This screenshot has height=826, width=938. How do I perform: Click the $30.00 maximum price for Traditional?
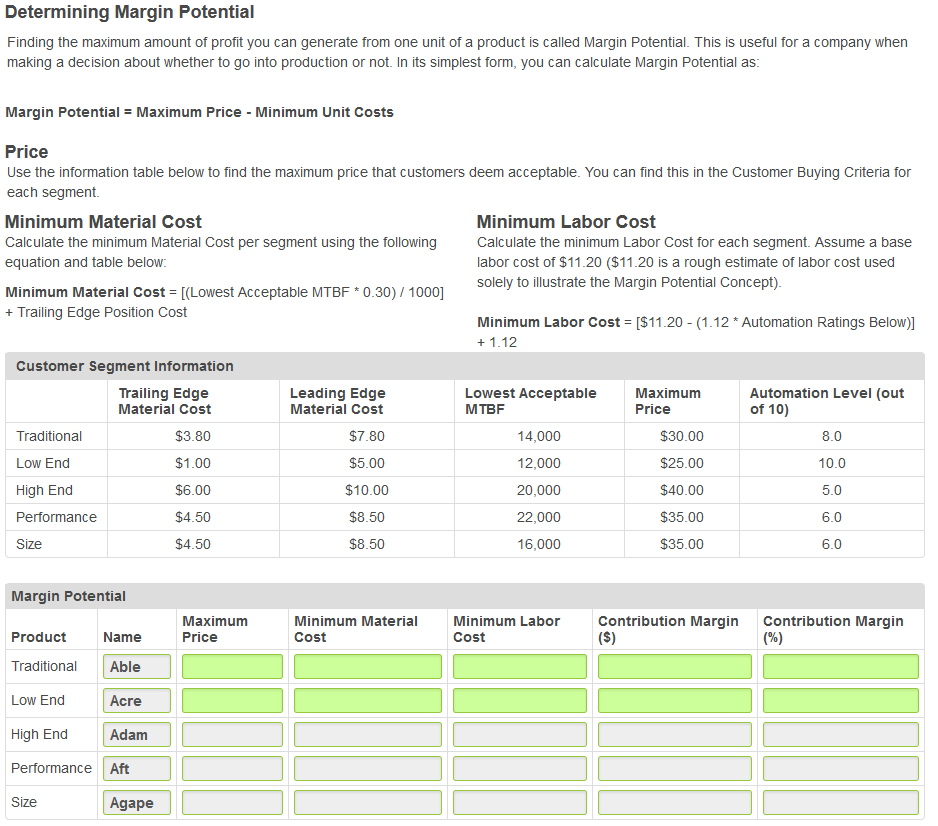tap(682, 436)
